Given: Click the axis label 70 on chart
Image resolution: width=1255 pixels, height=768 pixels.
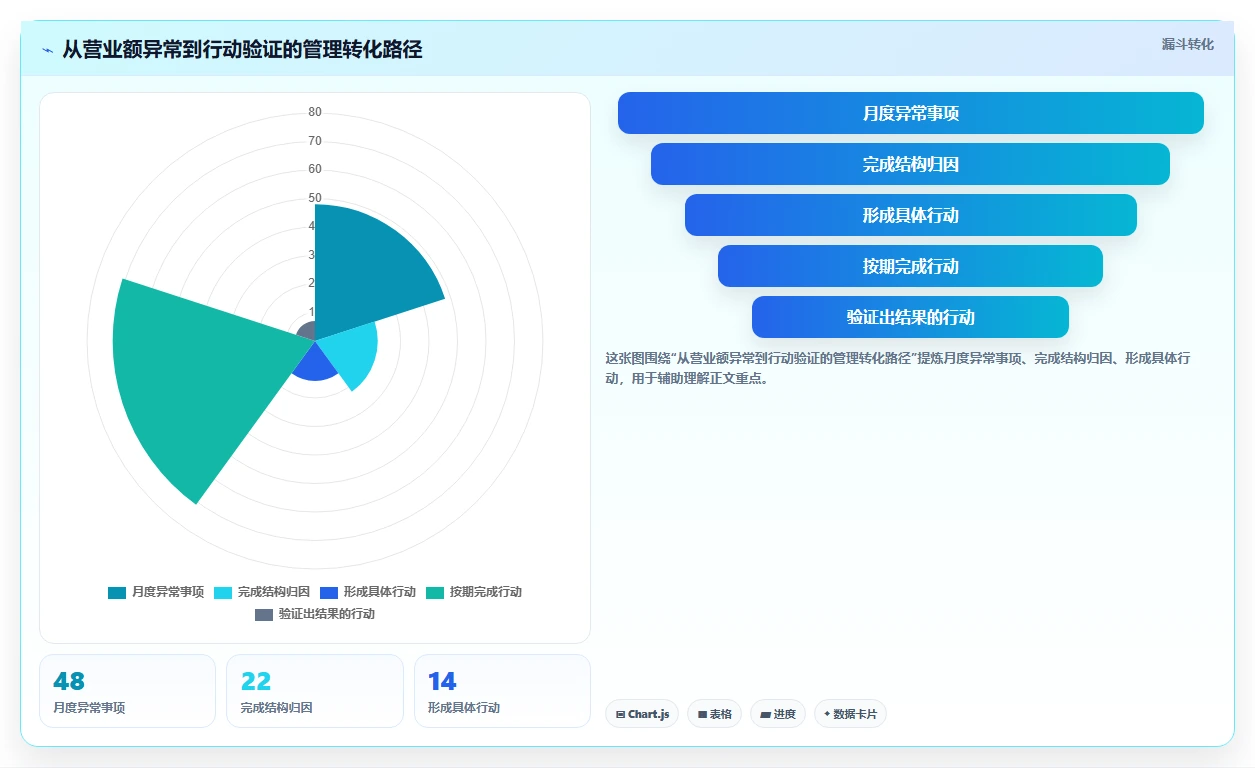Looking at the screenshot, I should pyautogui.click(x=315, y=141).
